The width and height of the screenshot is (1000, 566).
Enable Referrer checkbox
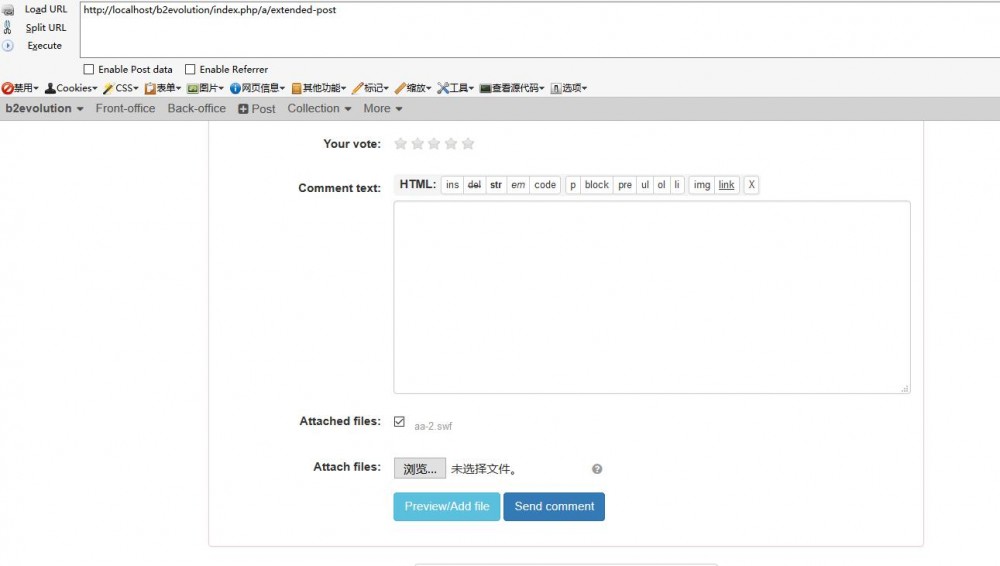tap(190, 69)
